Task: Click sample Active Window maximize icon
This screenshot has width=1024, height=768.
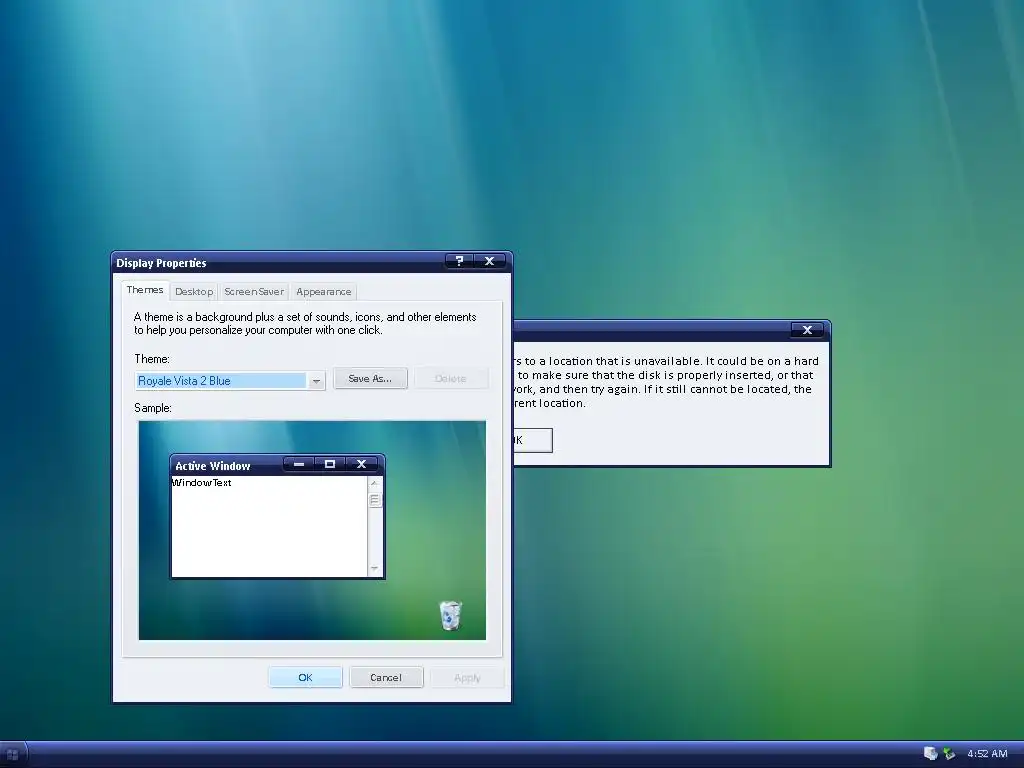Action: [330, 464]
